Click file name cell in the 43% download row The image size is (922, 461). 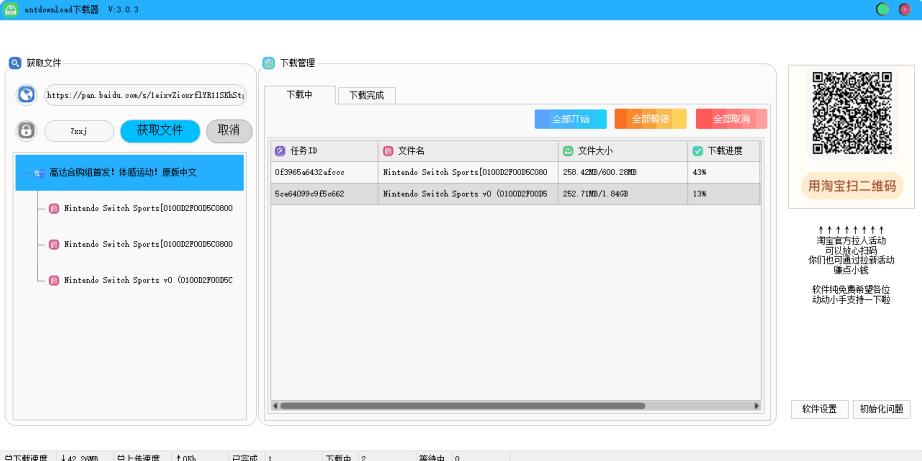click(468, 173)
